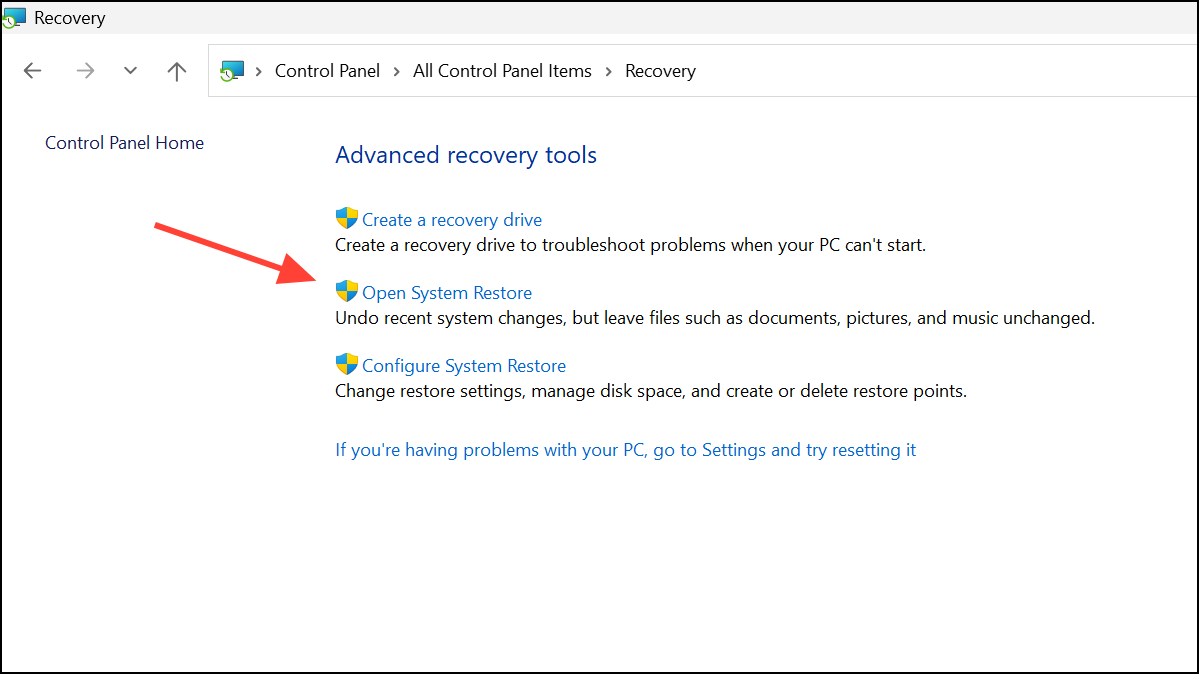This screenshot has width=1199, height=674.
Task: Click the back navigation arrow
Action: coord(32,70)
